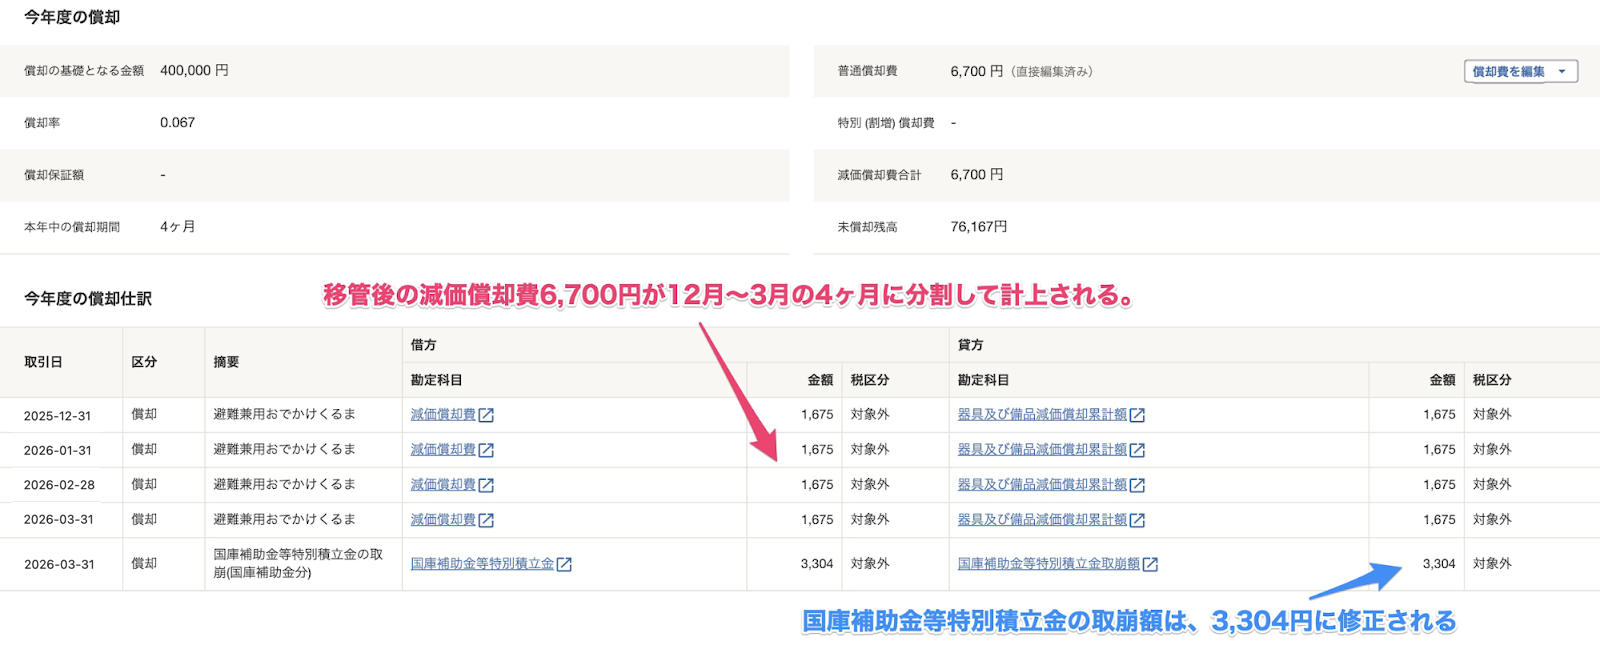The height and width of the screenshot is (661, 1600).
Task: Click the 400,000 円 base amount value
Action: point(194,70)
